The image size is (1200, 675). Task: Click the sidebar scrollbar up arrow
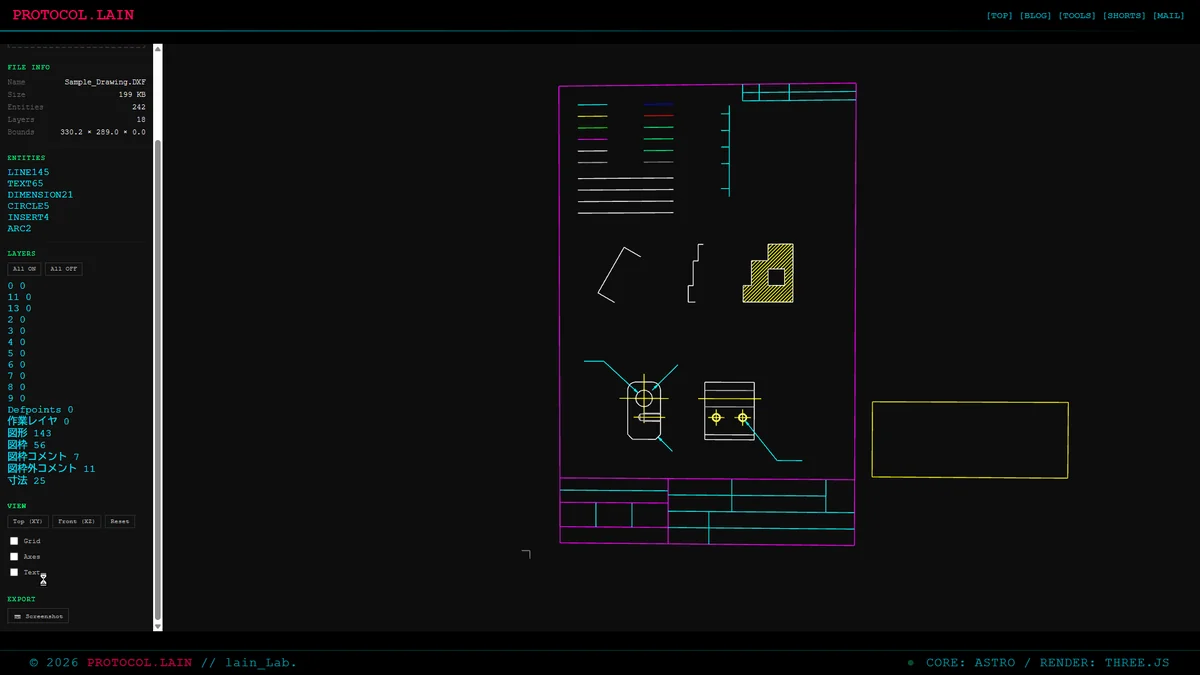(157, 48)
